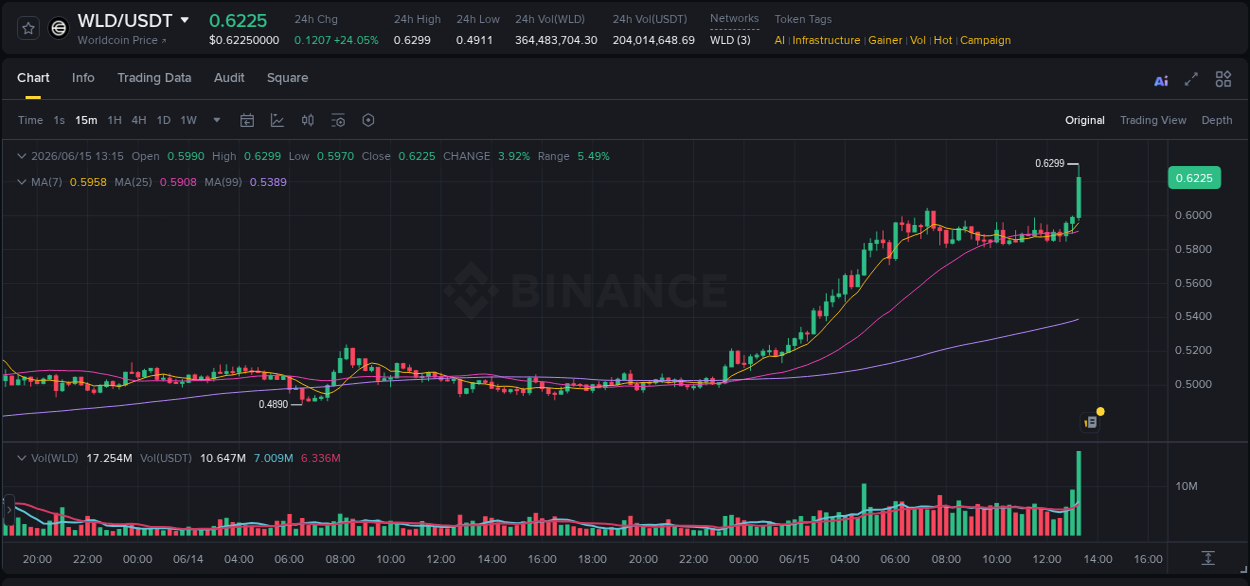The image size is (1250, 586).
Task: Click the 0.6299 high price marker
Action: [x=1049, y=163]
